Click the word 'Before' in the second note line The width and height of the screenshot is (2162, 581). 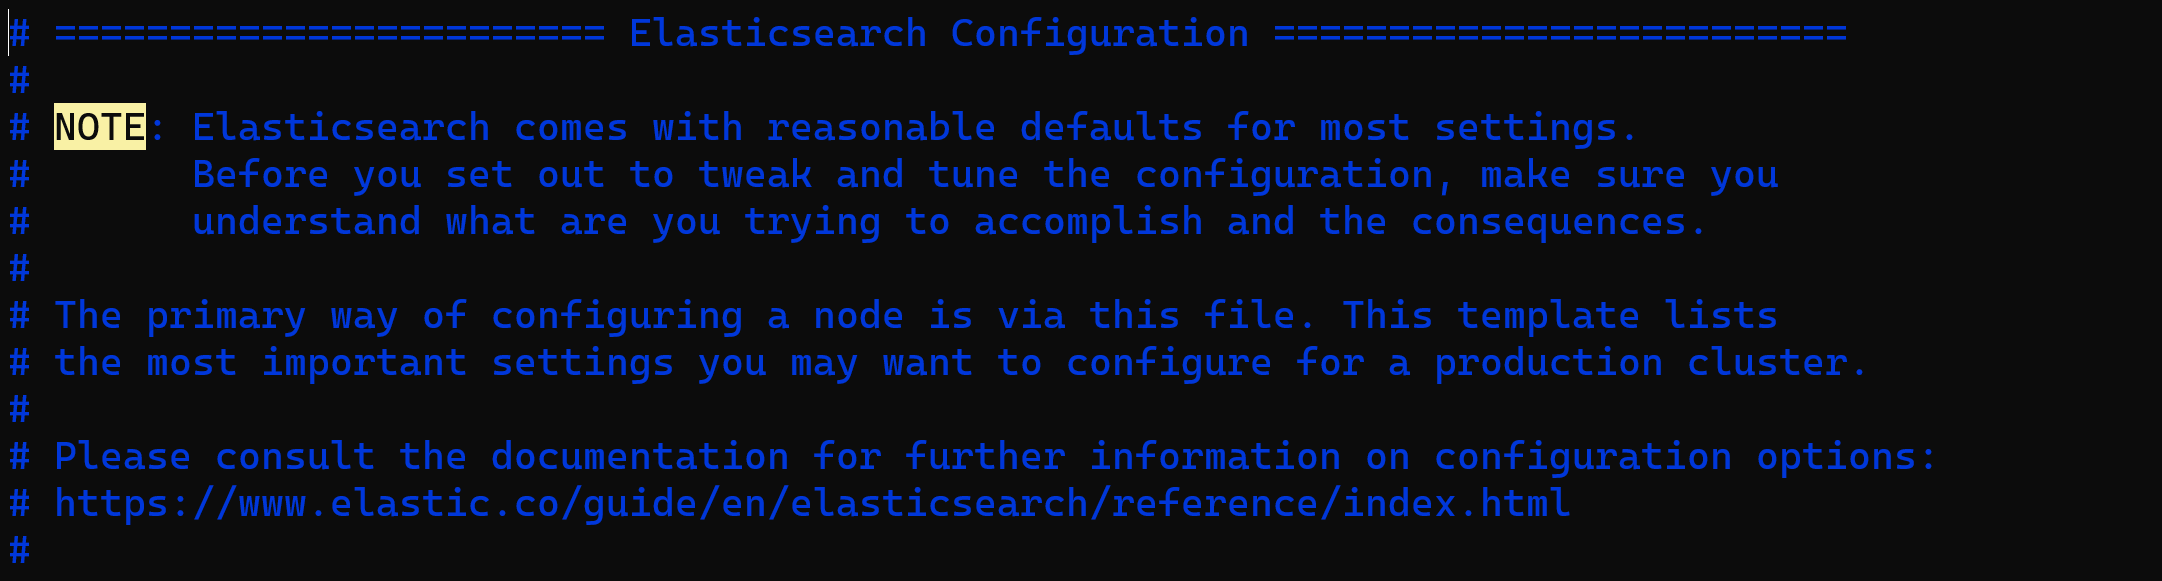point(260,174)
